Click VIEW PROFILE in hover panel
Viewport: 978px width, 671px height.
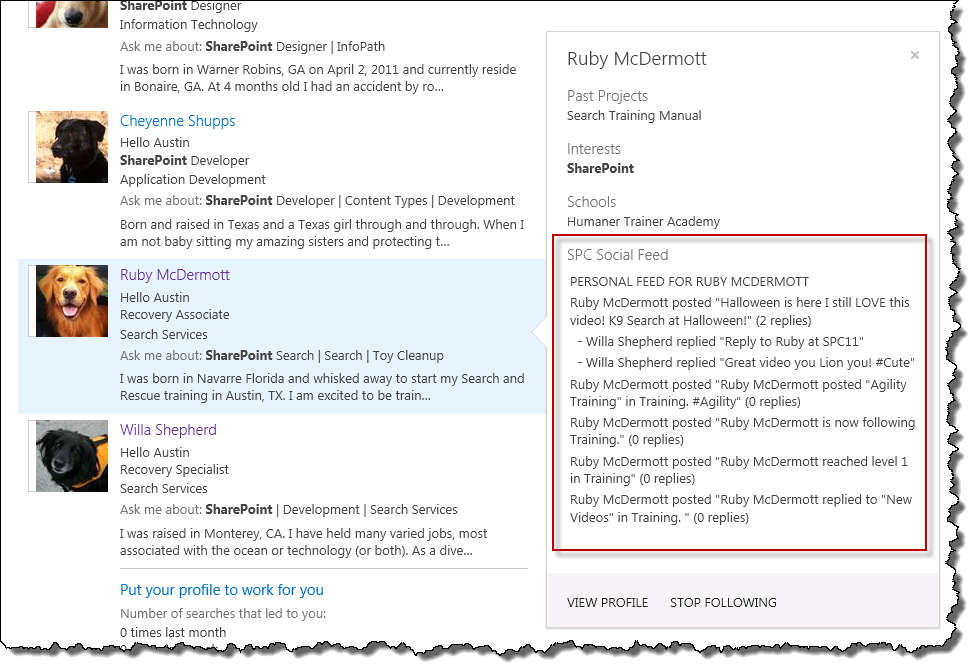(607, 602)
